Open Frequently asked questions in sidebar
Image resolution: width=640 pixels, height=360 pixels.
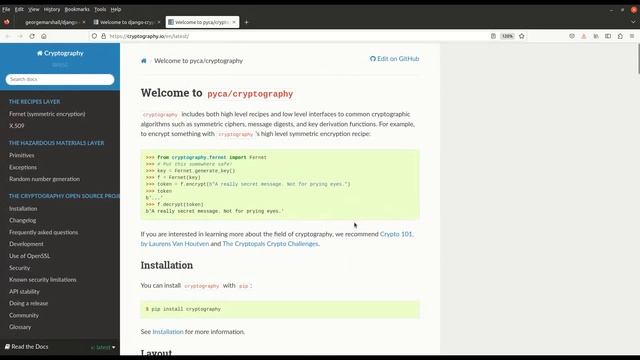click(44, 232)
